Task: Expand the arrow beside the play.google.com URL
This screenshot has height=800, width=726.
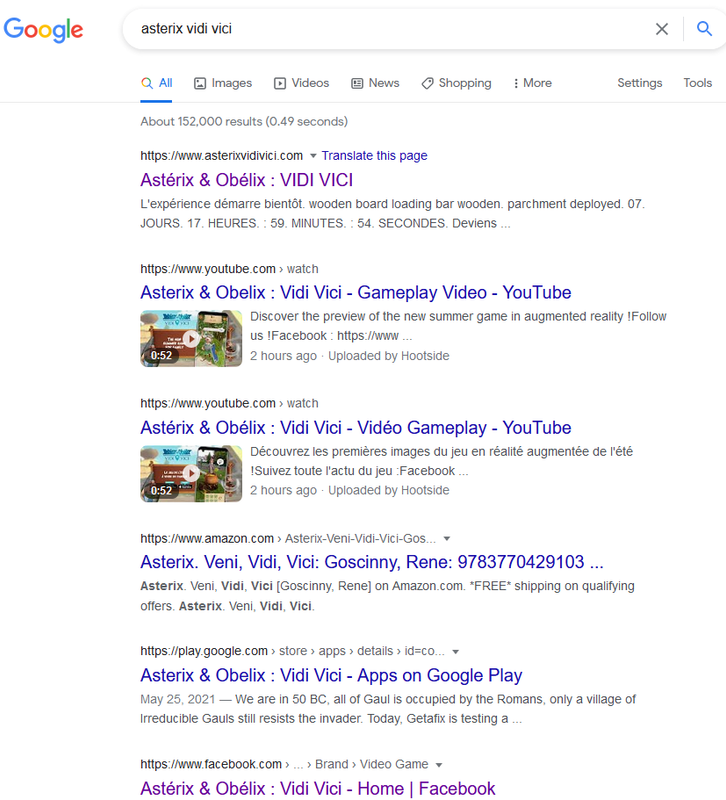Action: (x=456, y=652)
